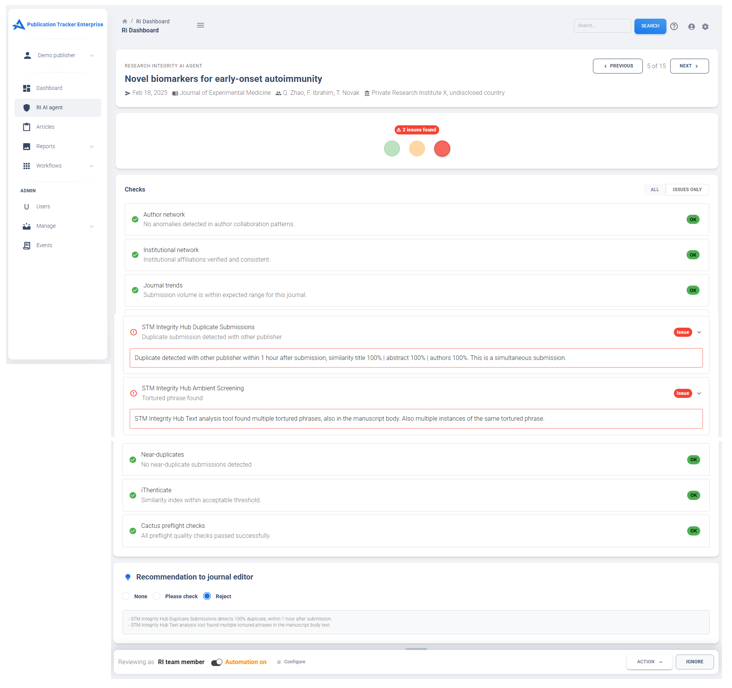Select the Please check recommendation radio

(x=157, y=596)
